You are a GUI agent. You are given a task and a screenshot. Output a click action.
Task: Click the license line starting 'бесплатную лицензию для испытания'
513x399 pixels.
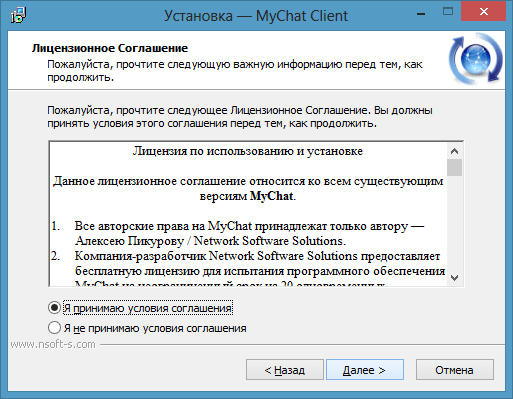click(260, 271)
